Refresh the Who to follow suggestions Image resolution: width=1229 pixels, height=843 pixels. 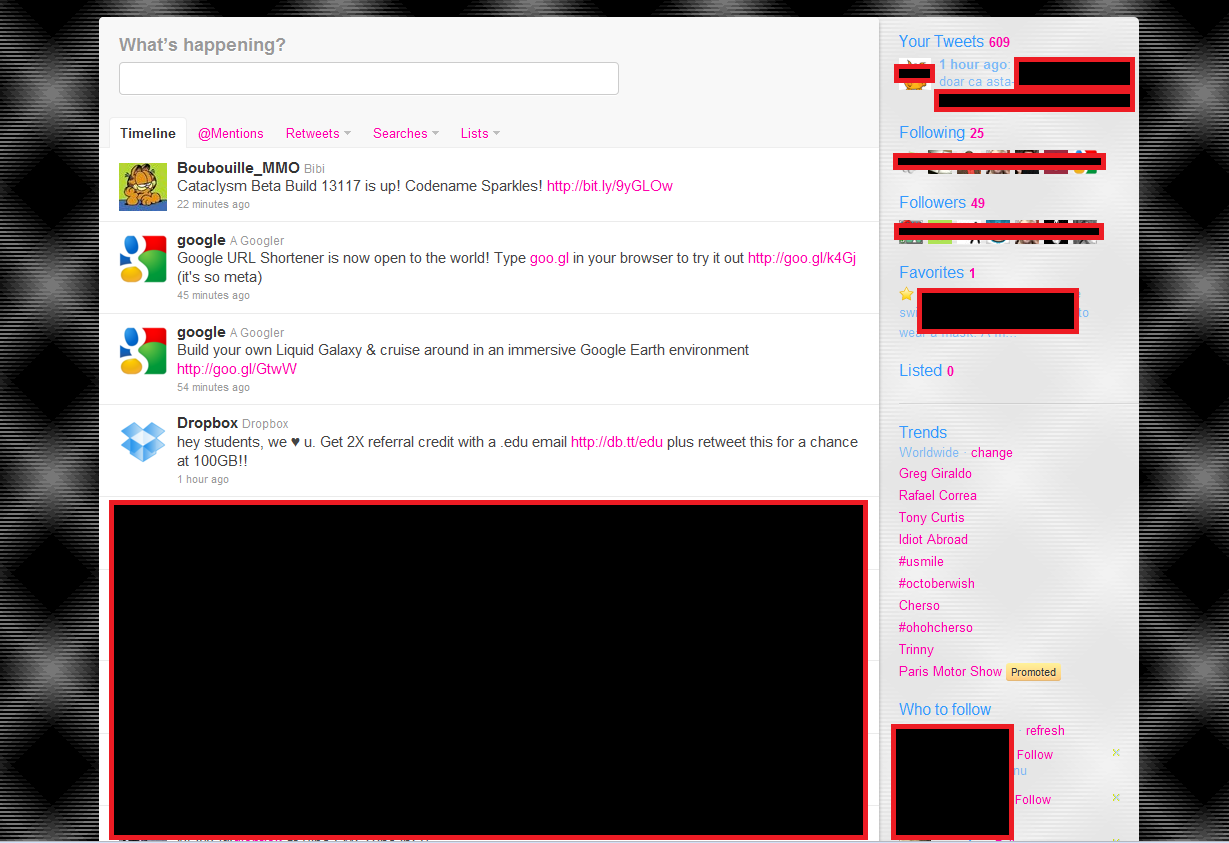point(1044,730)
